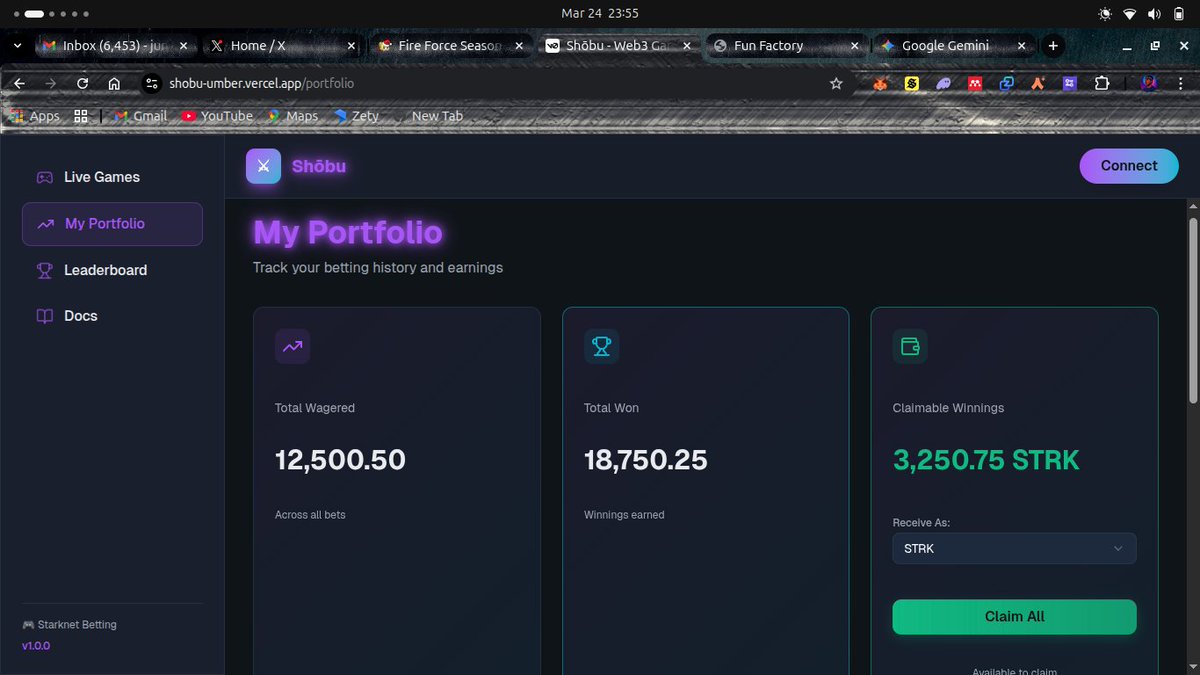Open the purple square extension icon
This screenshot has height=675, width=1200.
click(1069, 84)
